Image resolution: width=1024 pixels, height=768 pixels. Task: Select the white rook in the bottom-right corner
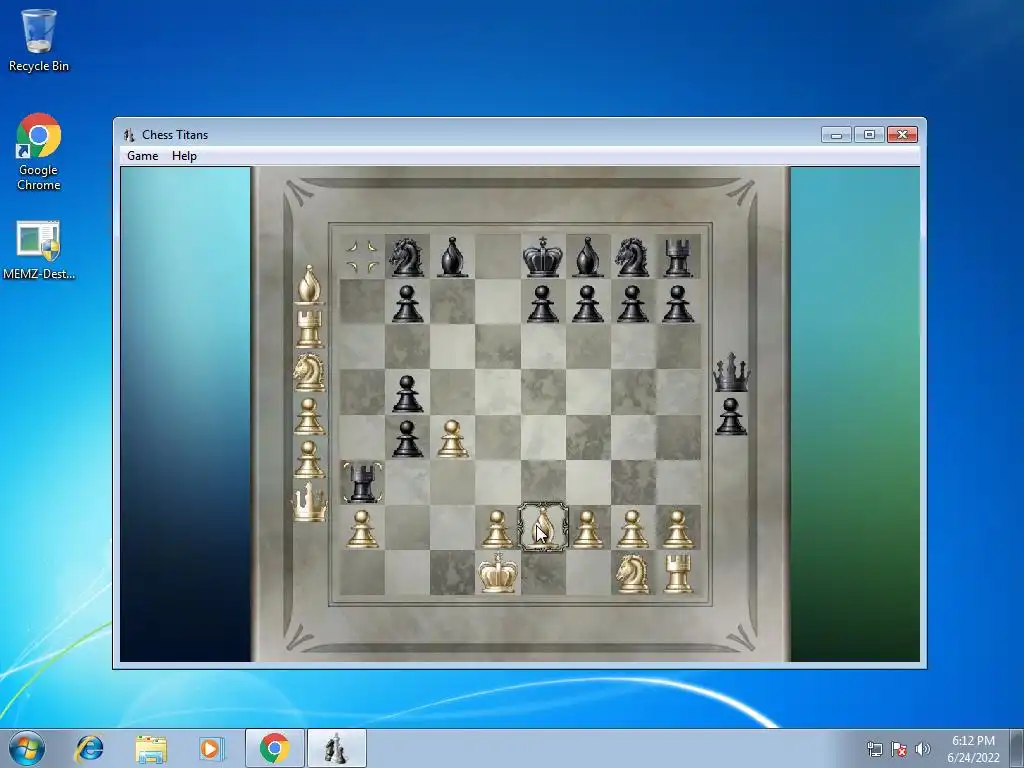tap(678, 573)
